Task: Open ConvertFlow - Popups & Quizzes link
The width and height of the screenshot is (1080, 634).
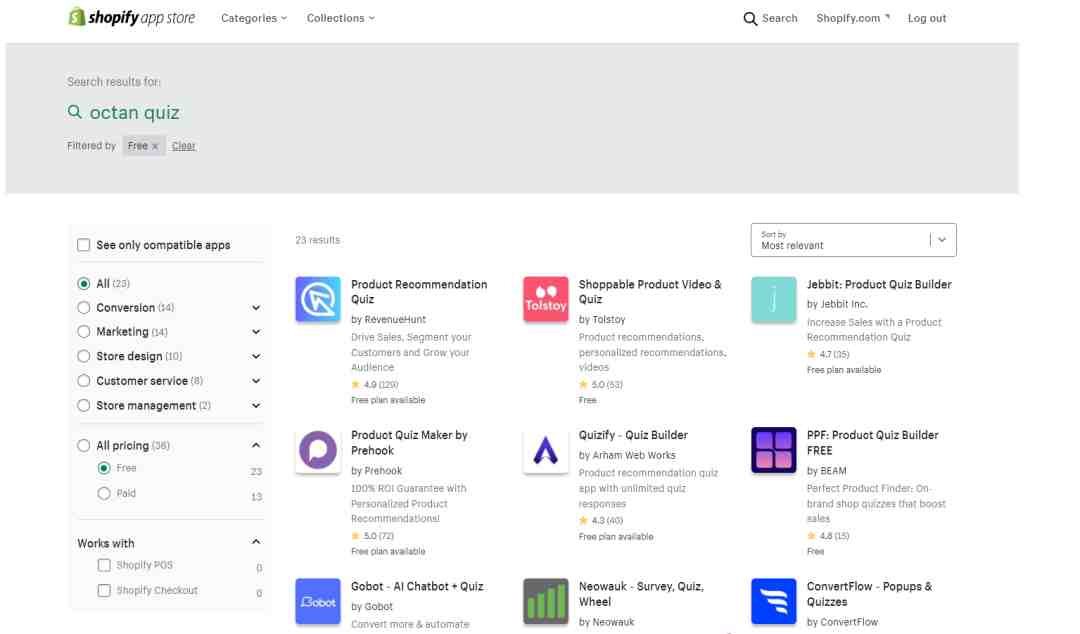Action: coord(869,593)
